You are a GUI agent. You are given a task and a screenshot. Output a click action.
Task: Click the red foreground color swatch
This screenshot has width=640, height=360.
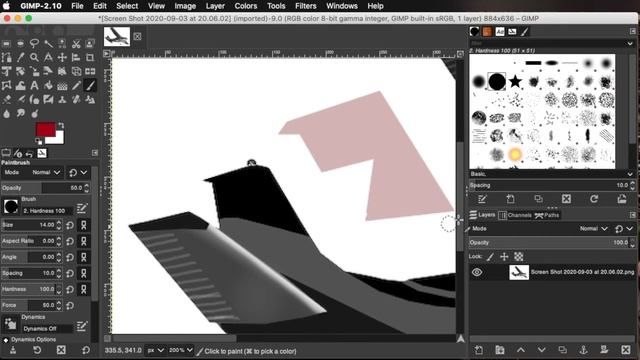pyautogui.click(x=46, y=129)
